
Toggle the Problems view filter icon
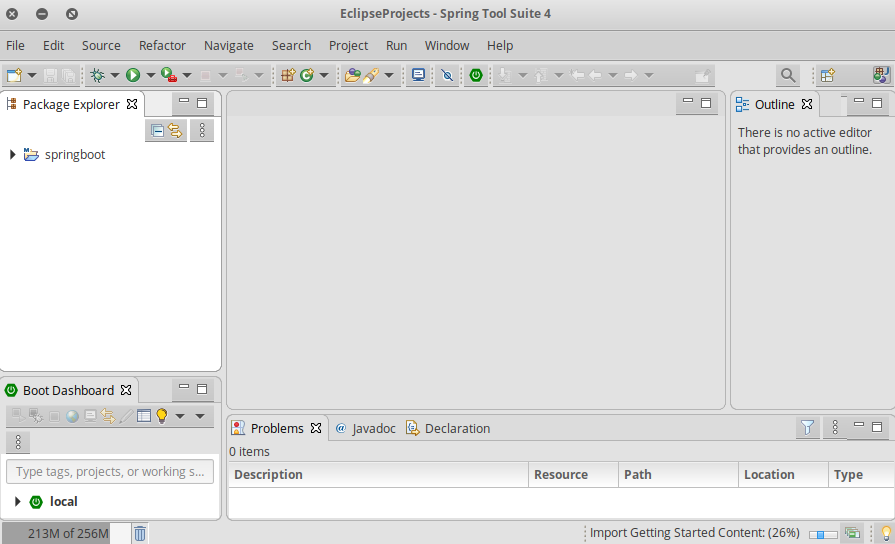click(x=807, y=428)
